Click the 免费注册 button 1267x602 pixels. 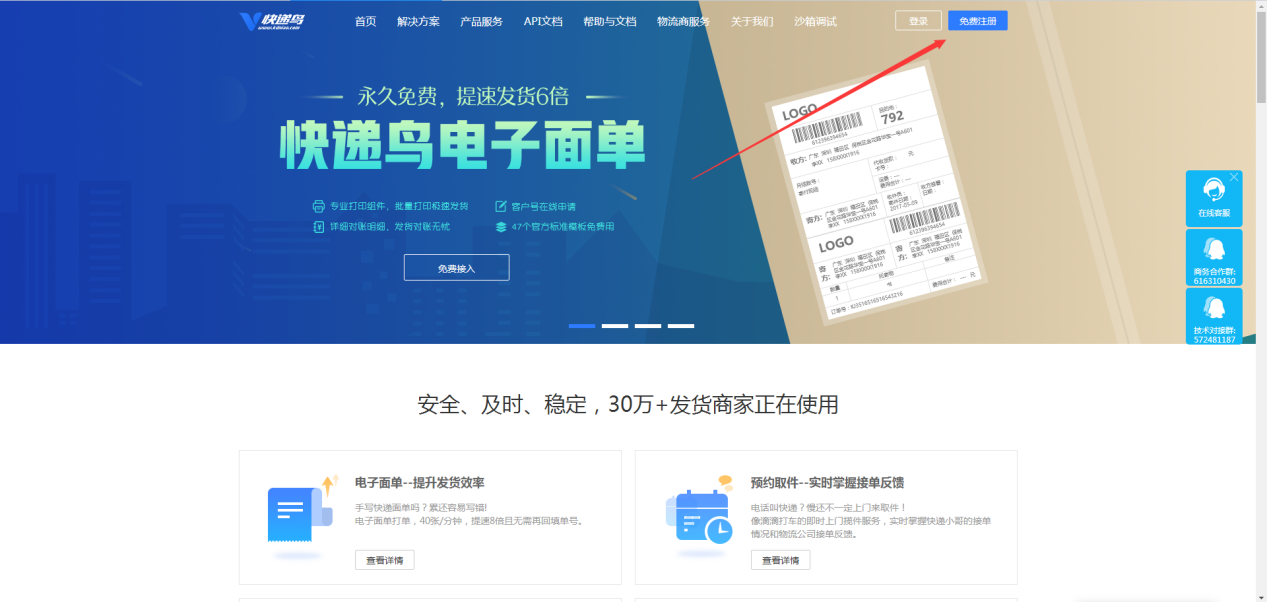(977, 21)
